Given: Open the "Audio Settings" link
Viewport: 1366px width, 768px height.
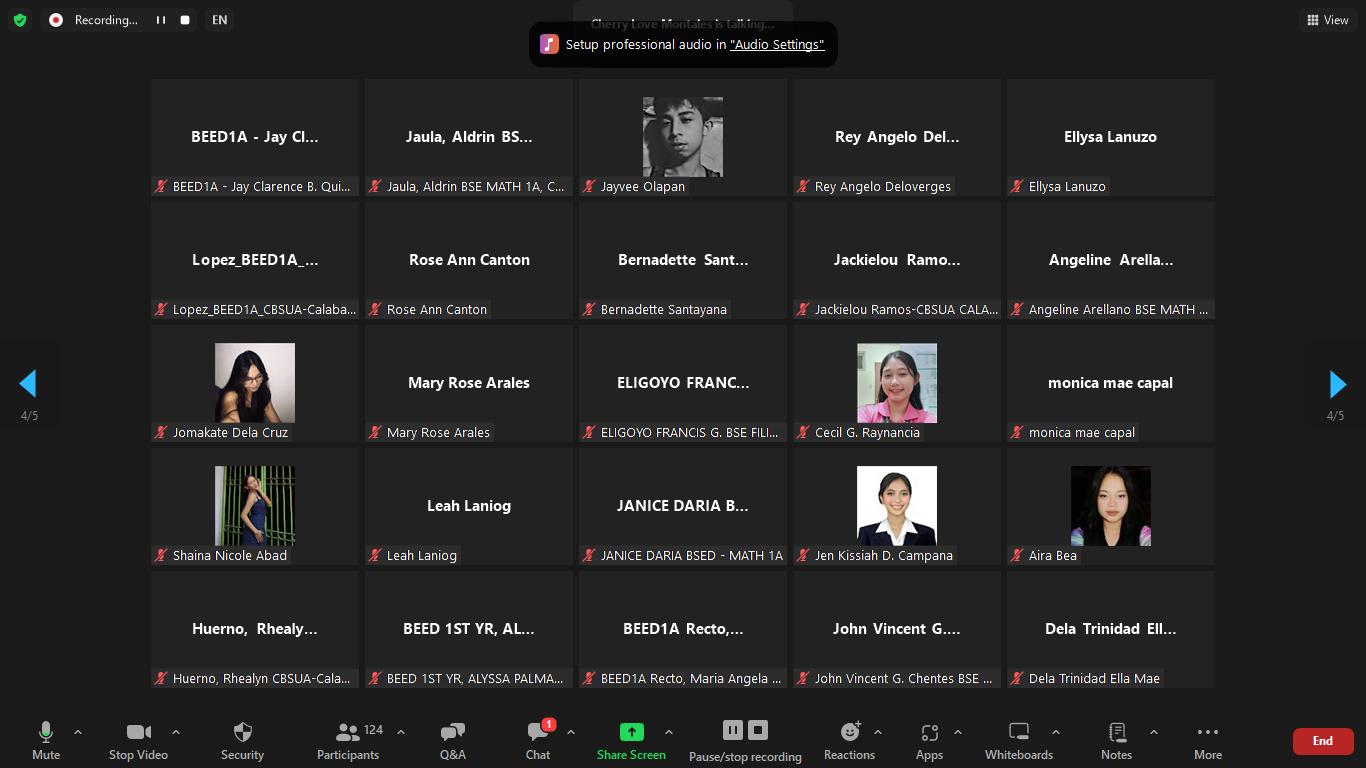Looking at the screenshot, I should (x=777, y=45).
